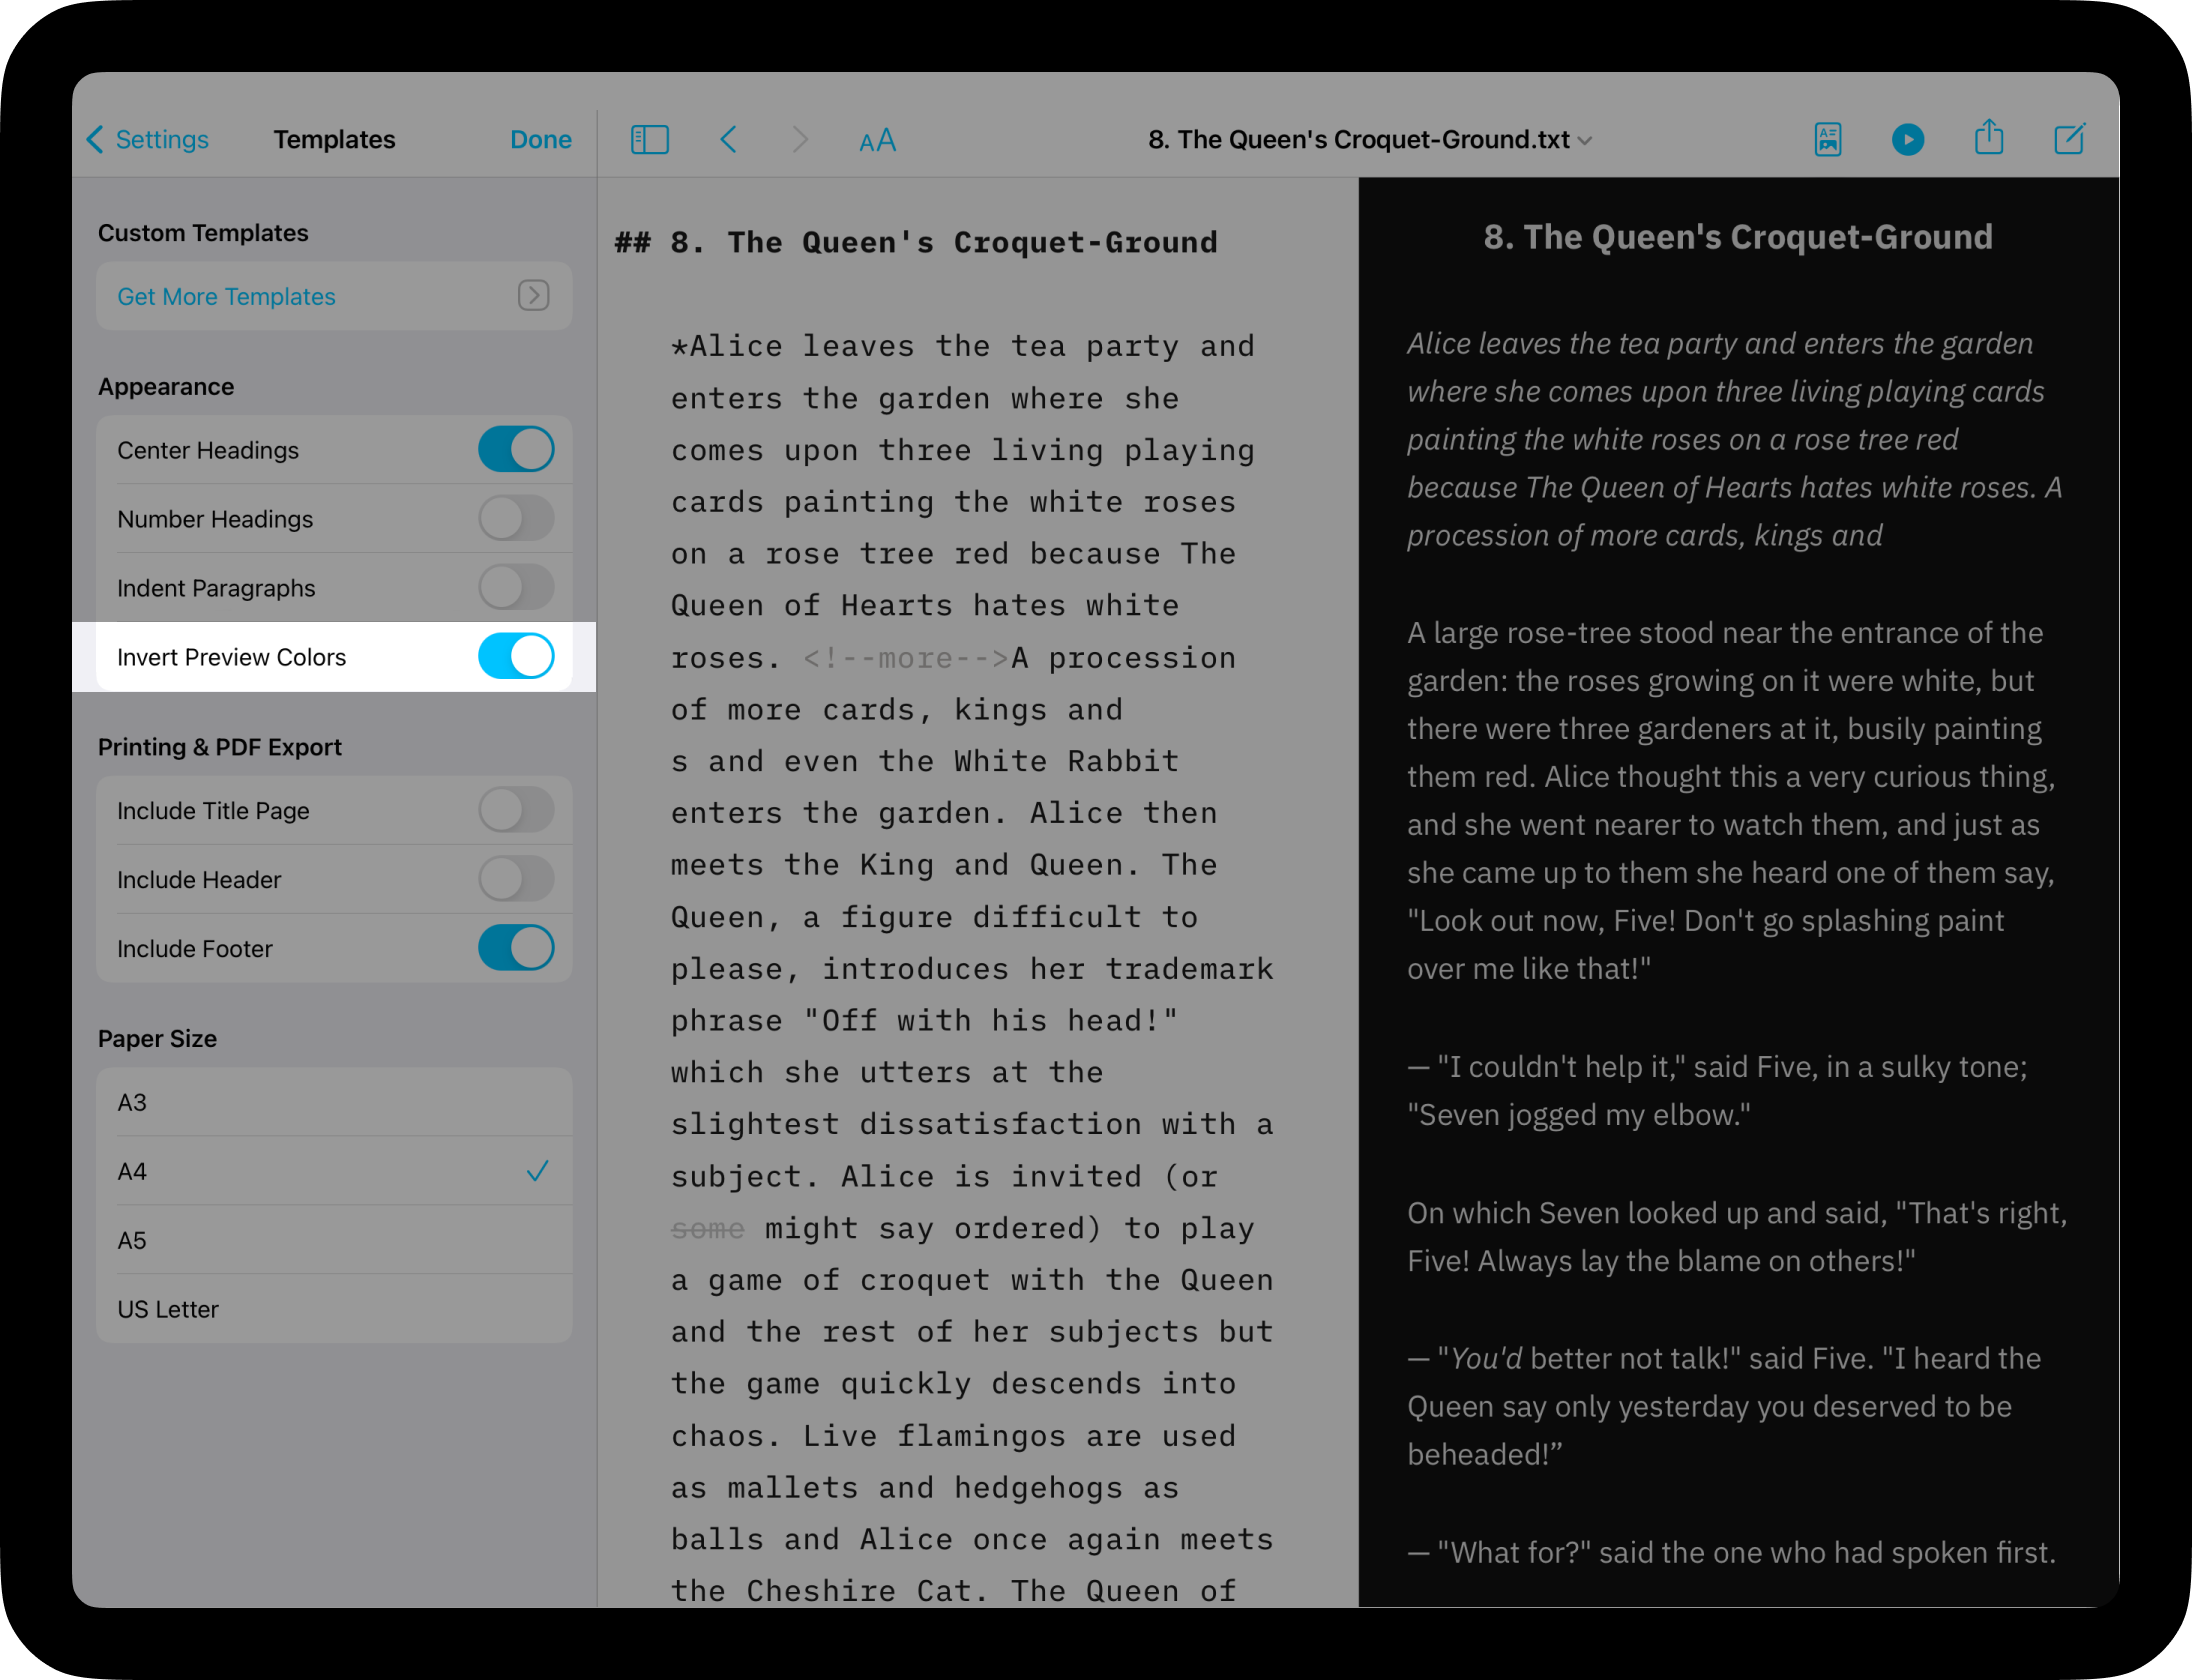Toggle the sidebar panel icon
Screen dimensions: 2192x1680
coord(649,140)
